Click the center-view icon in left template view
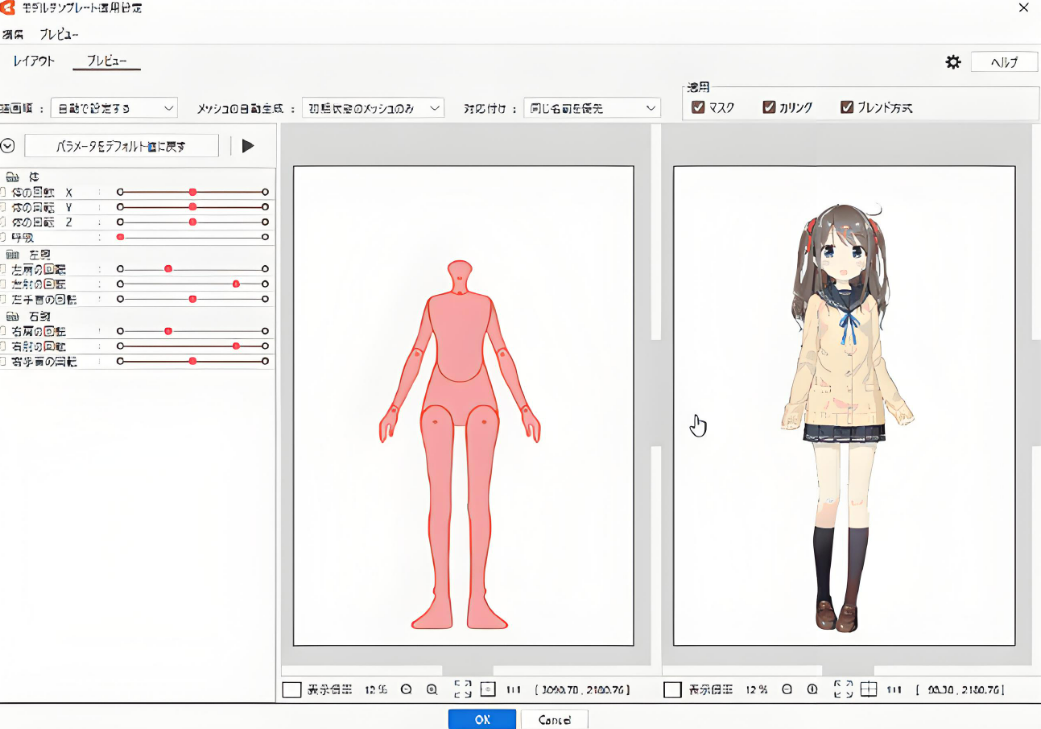This screenshot has width=1041, height=729. tap(488, 689)
